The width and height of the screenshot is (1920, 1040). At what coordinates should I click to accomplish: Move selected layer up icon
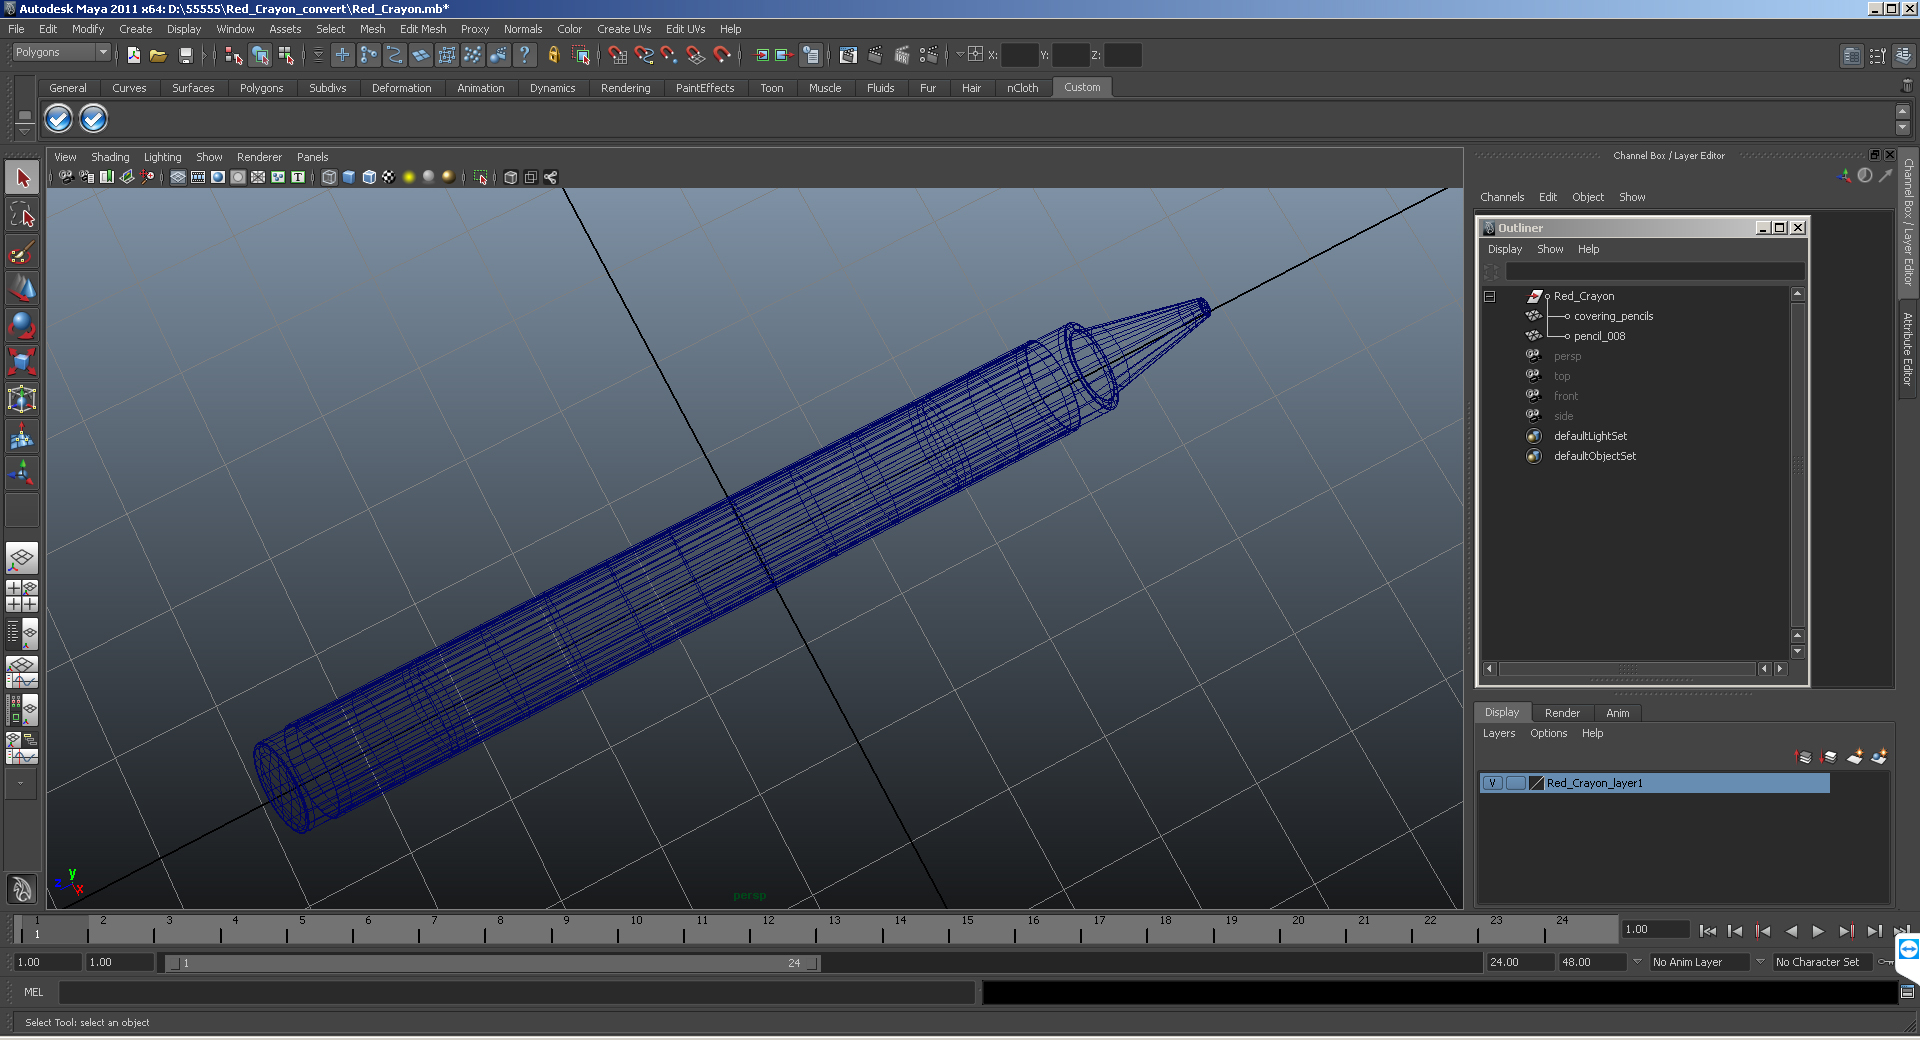coord(1804,757)
